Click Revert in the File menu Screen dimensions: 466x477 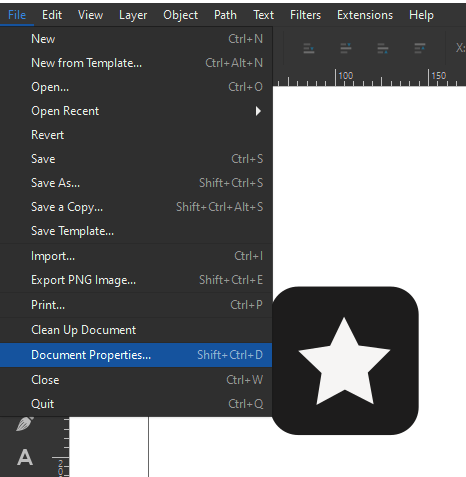coord(136,135)
